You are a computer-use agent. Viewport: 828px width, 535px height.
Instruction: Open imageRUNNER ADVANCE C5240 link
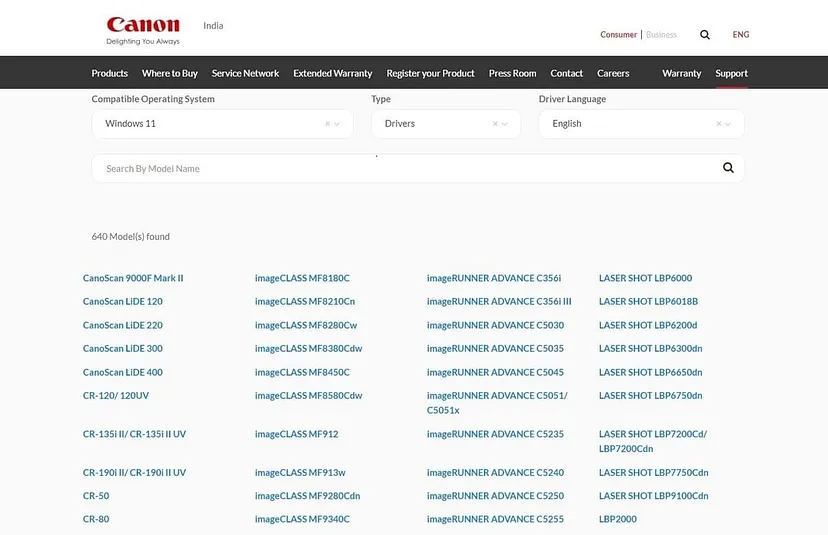tap(495, 472)
